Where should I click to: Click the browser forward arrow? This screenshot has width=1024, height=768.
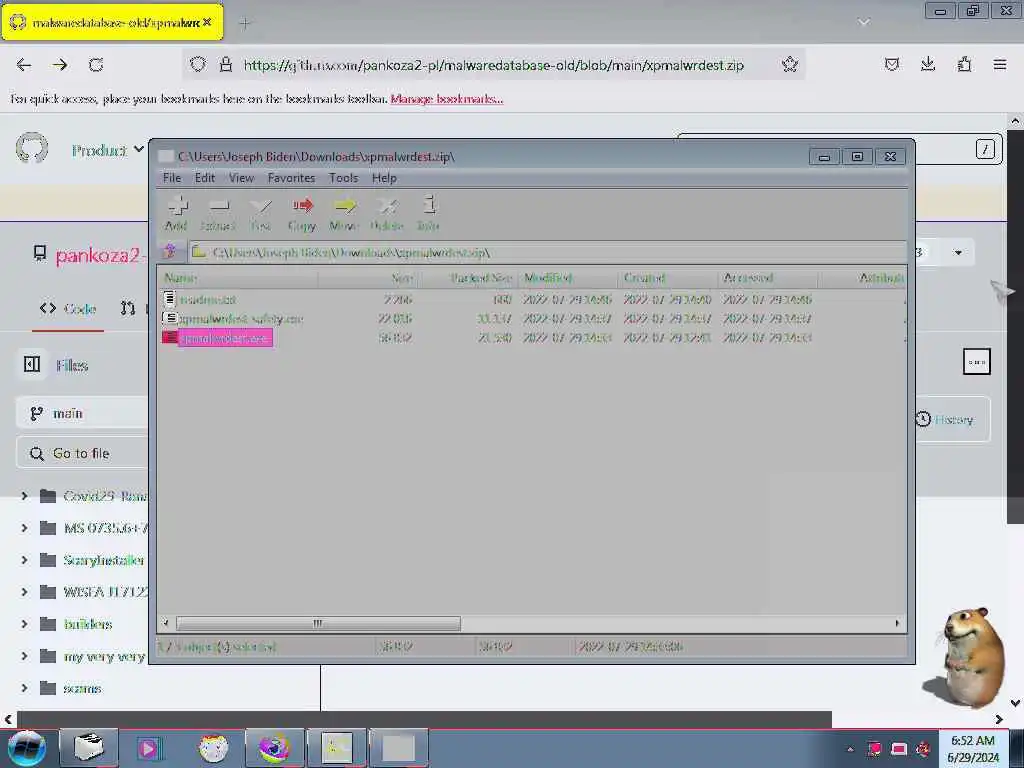[60, 65]
